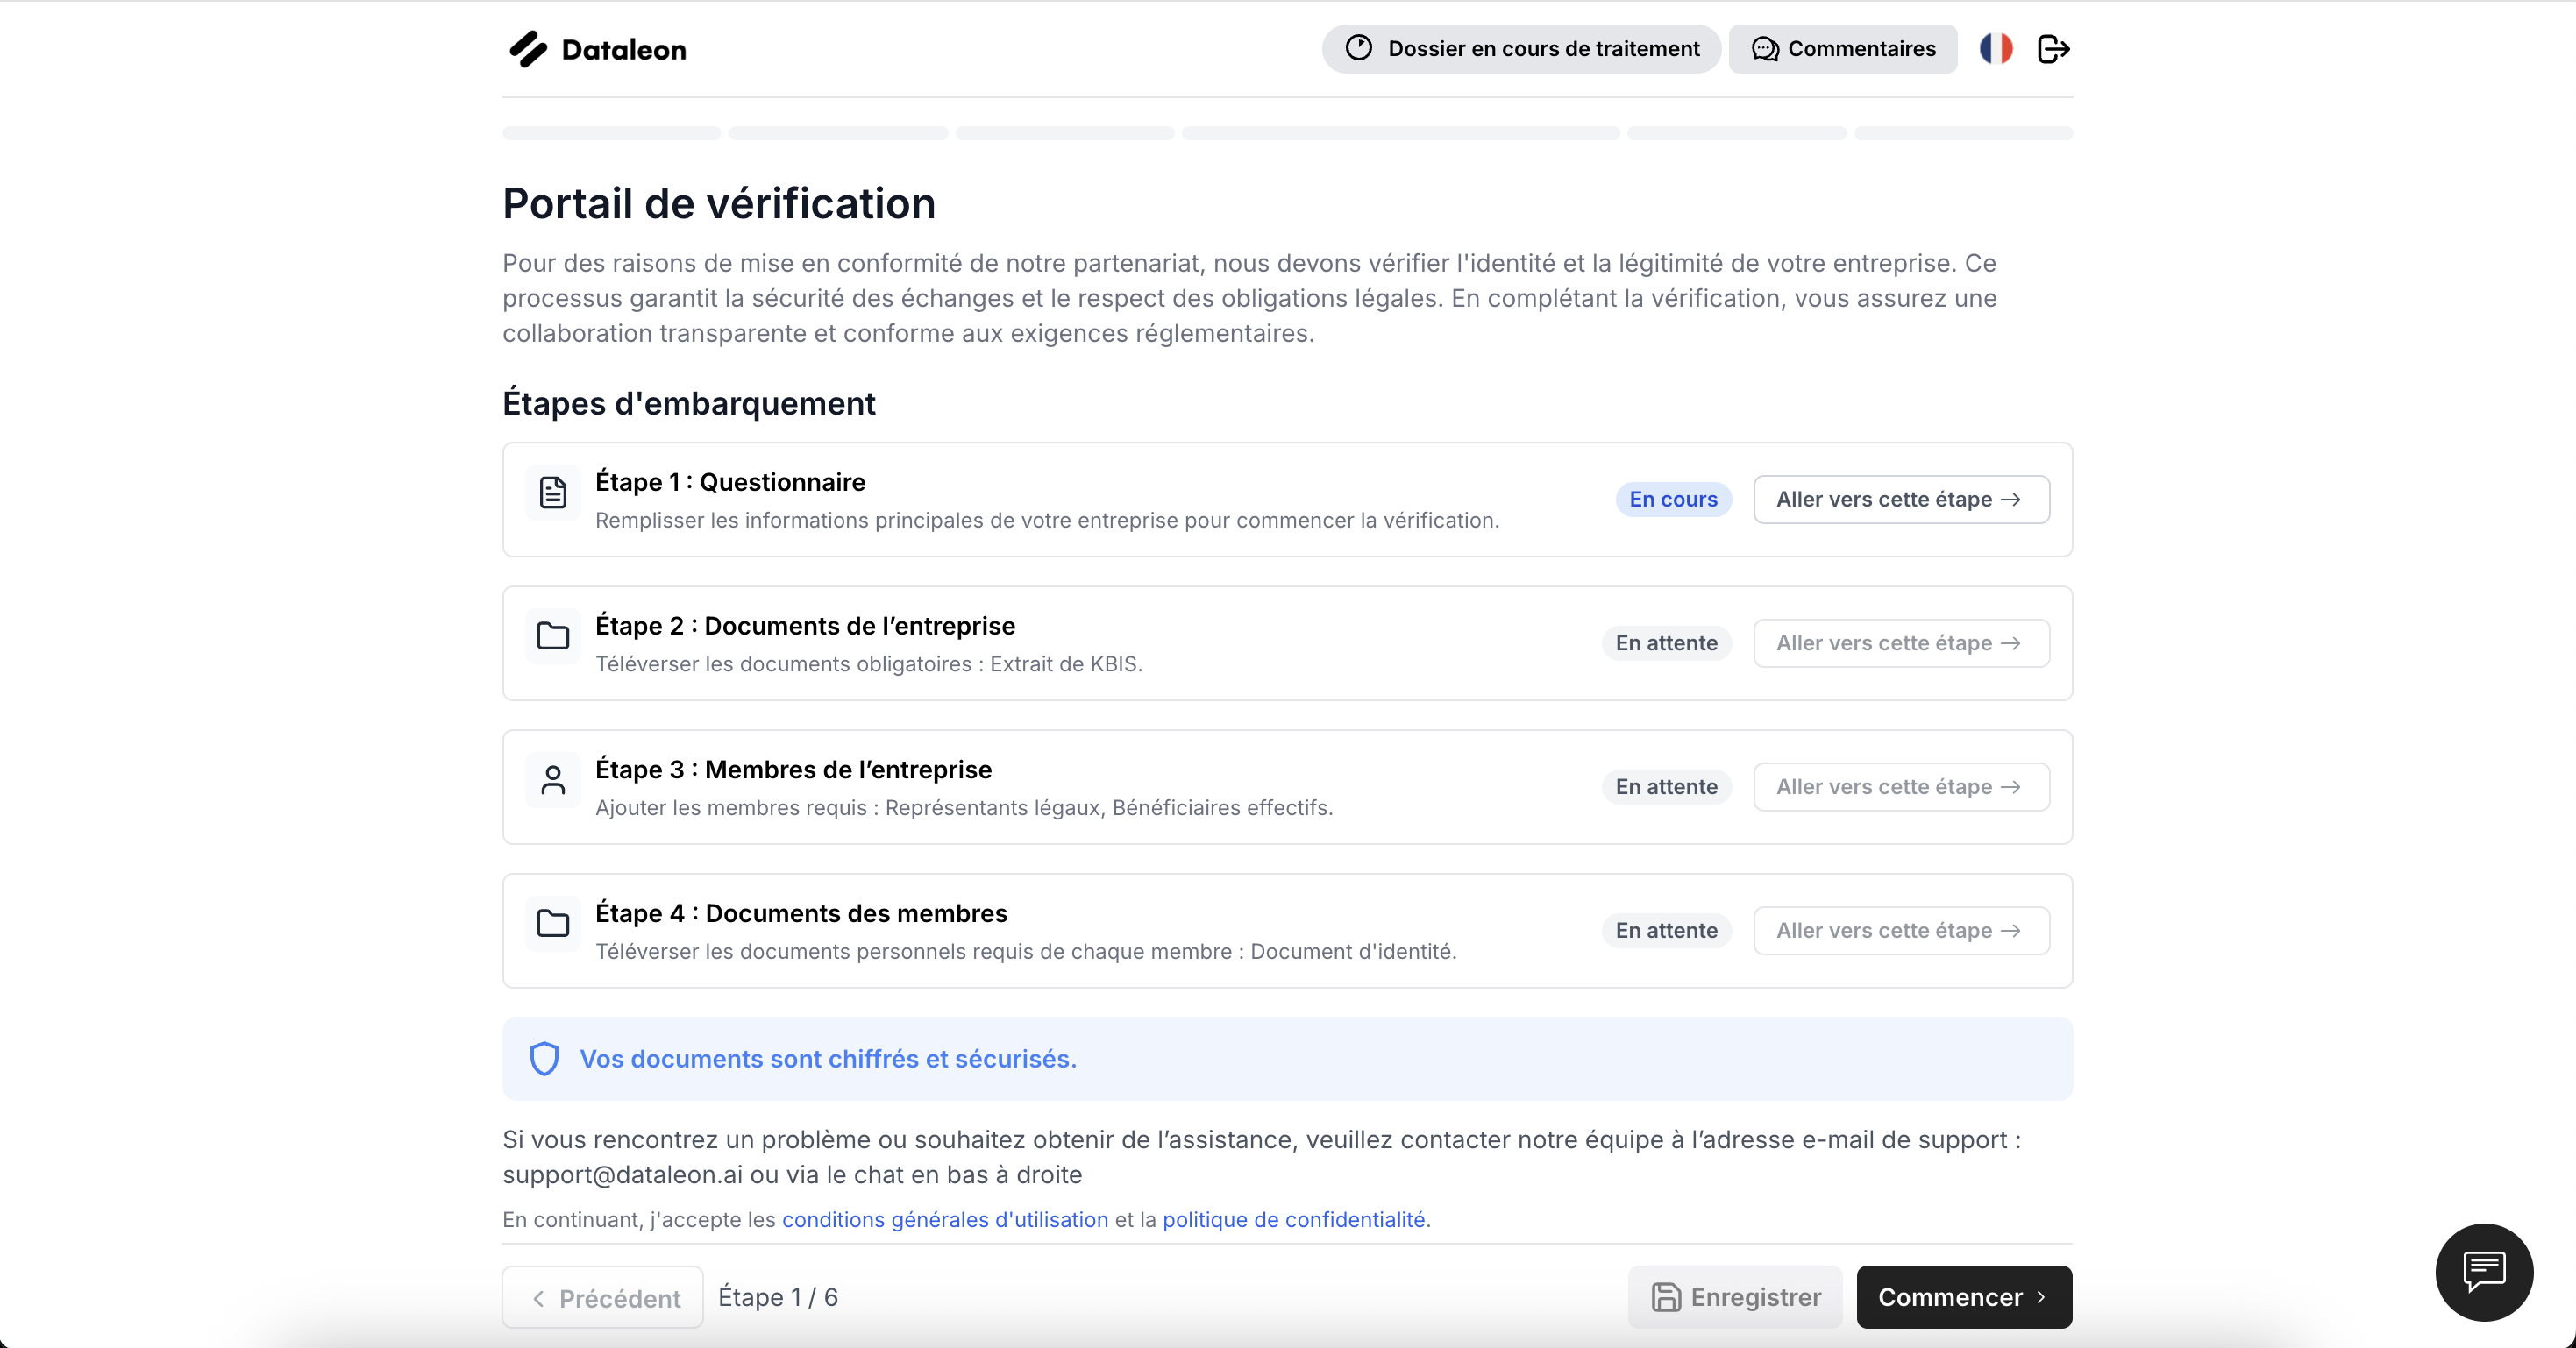This screenshot has height=1348, width=2576.
Task: Click the En attente badge for Étape 2
Action: point(1666,643)
